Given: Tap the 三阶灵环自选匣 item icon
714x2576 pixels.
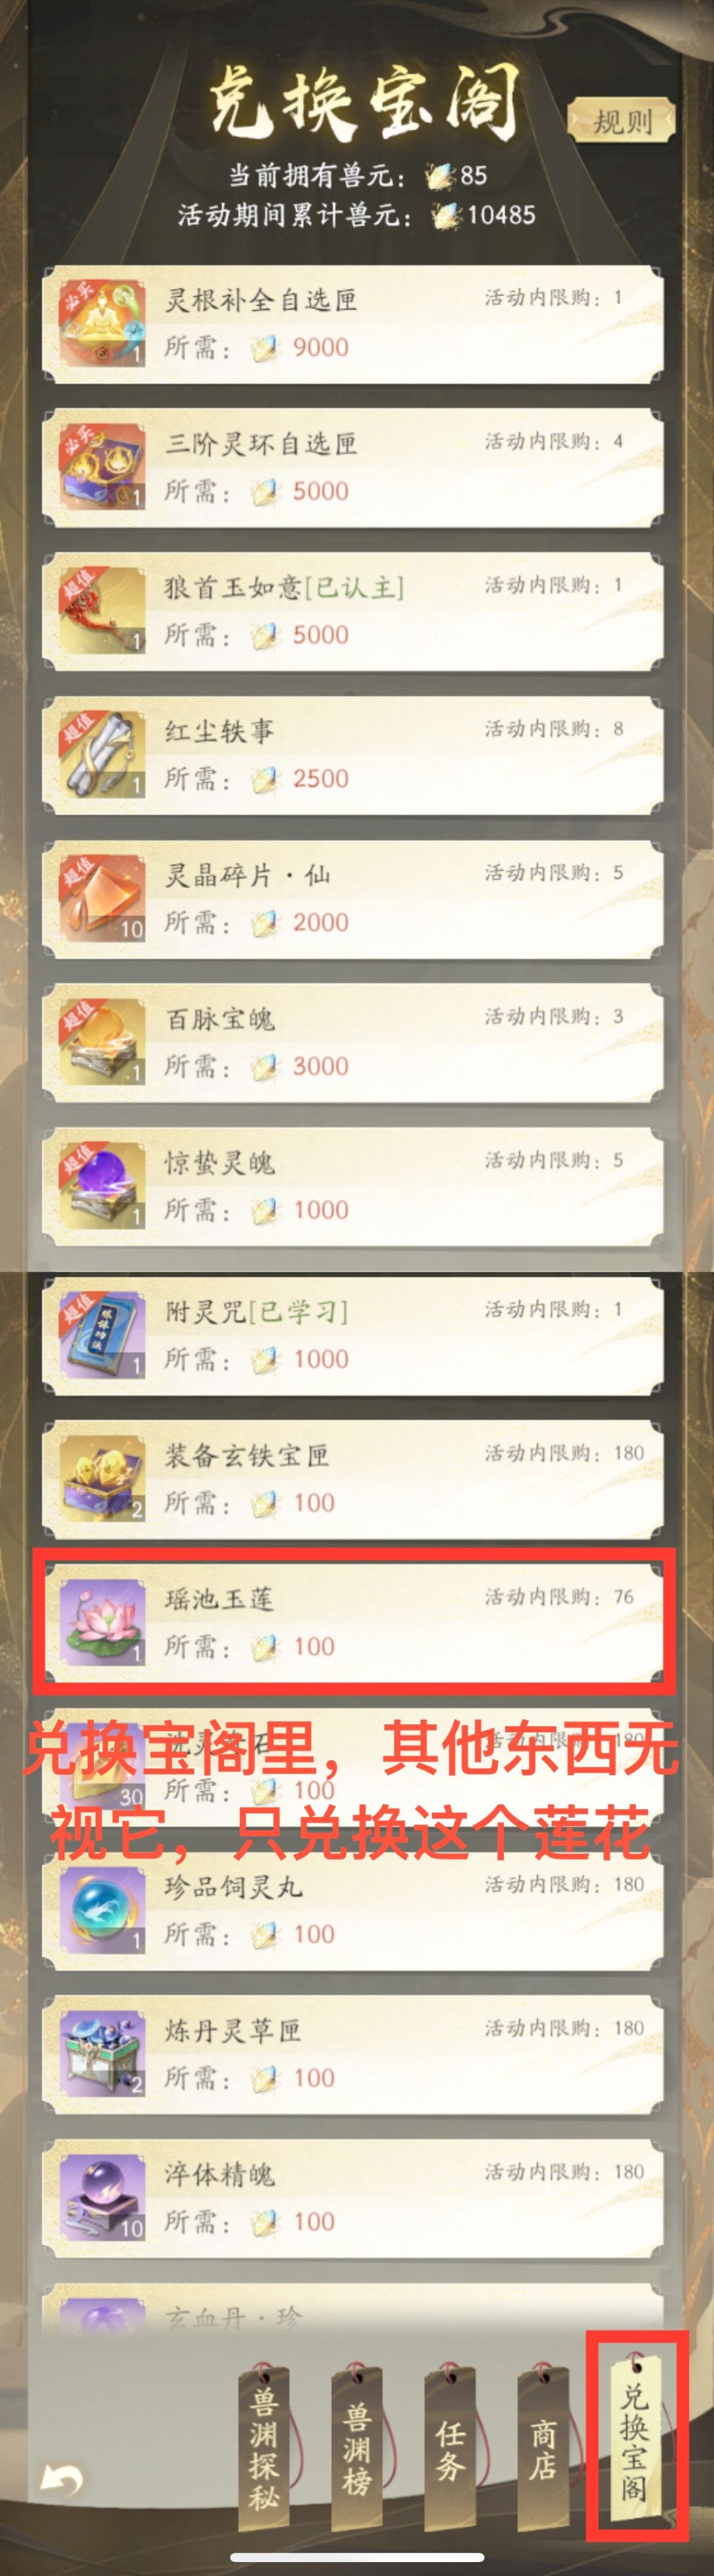Looking at the screenshot, I should (102, 467).
